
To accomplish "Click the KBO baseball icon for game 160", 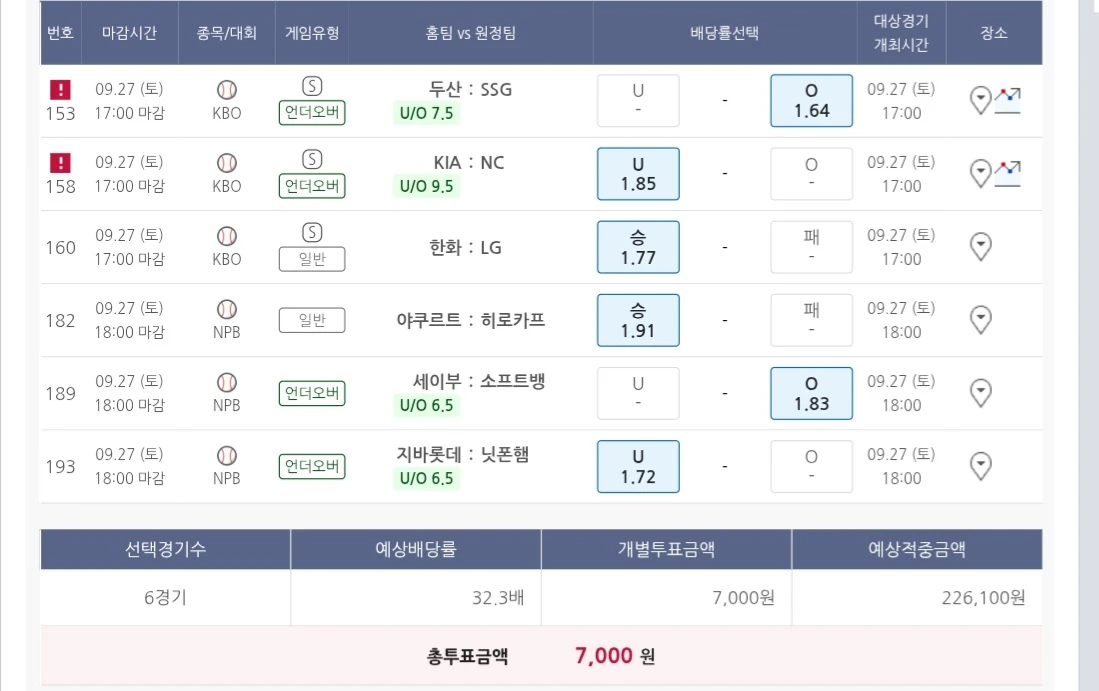I will [227, 236].
